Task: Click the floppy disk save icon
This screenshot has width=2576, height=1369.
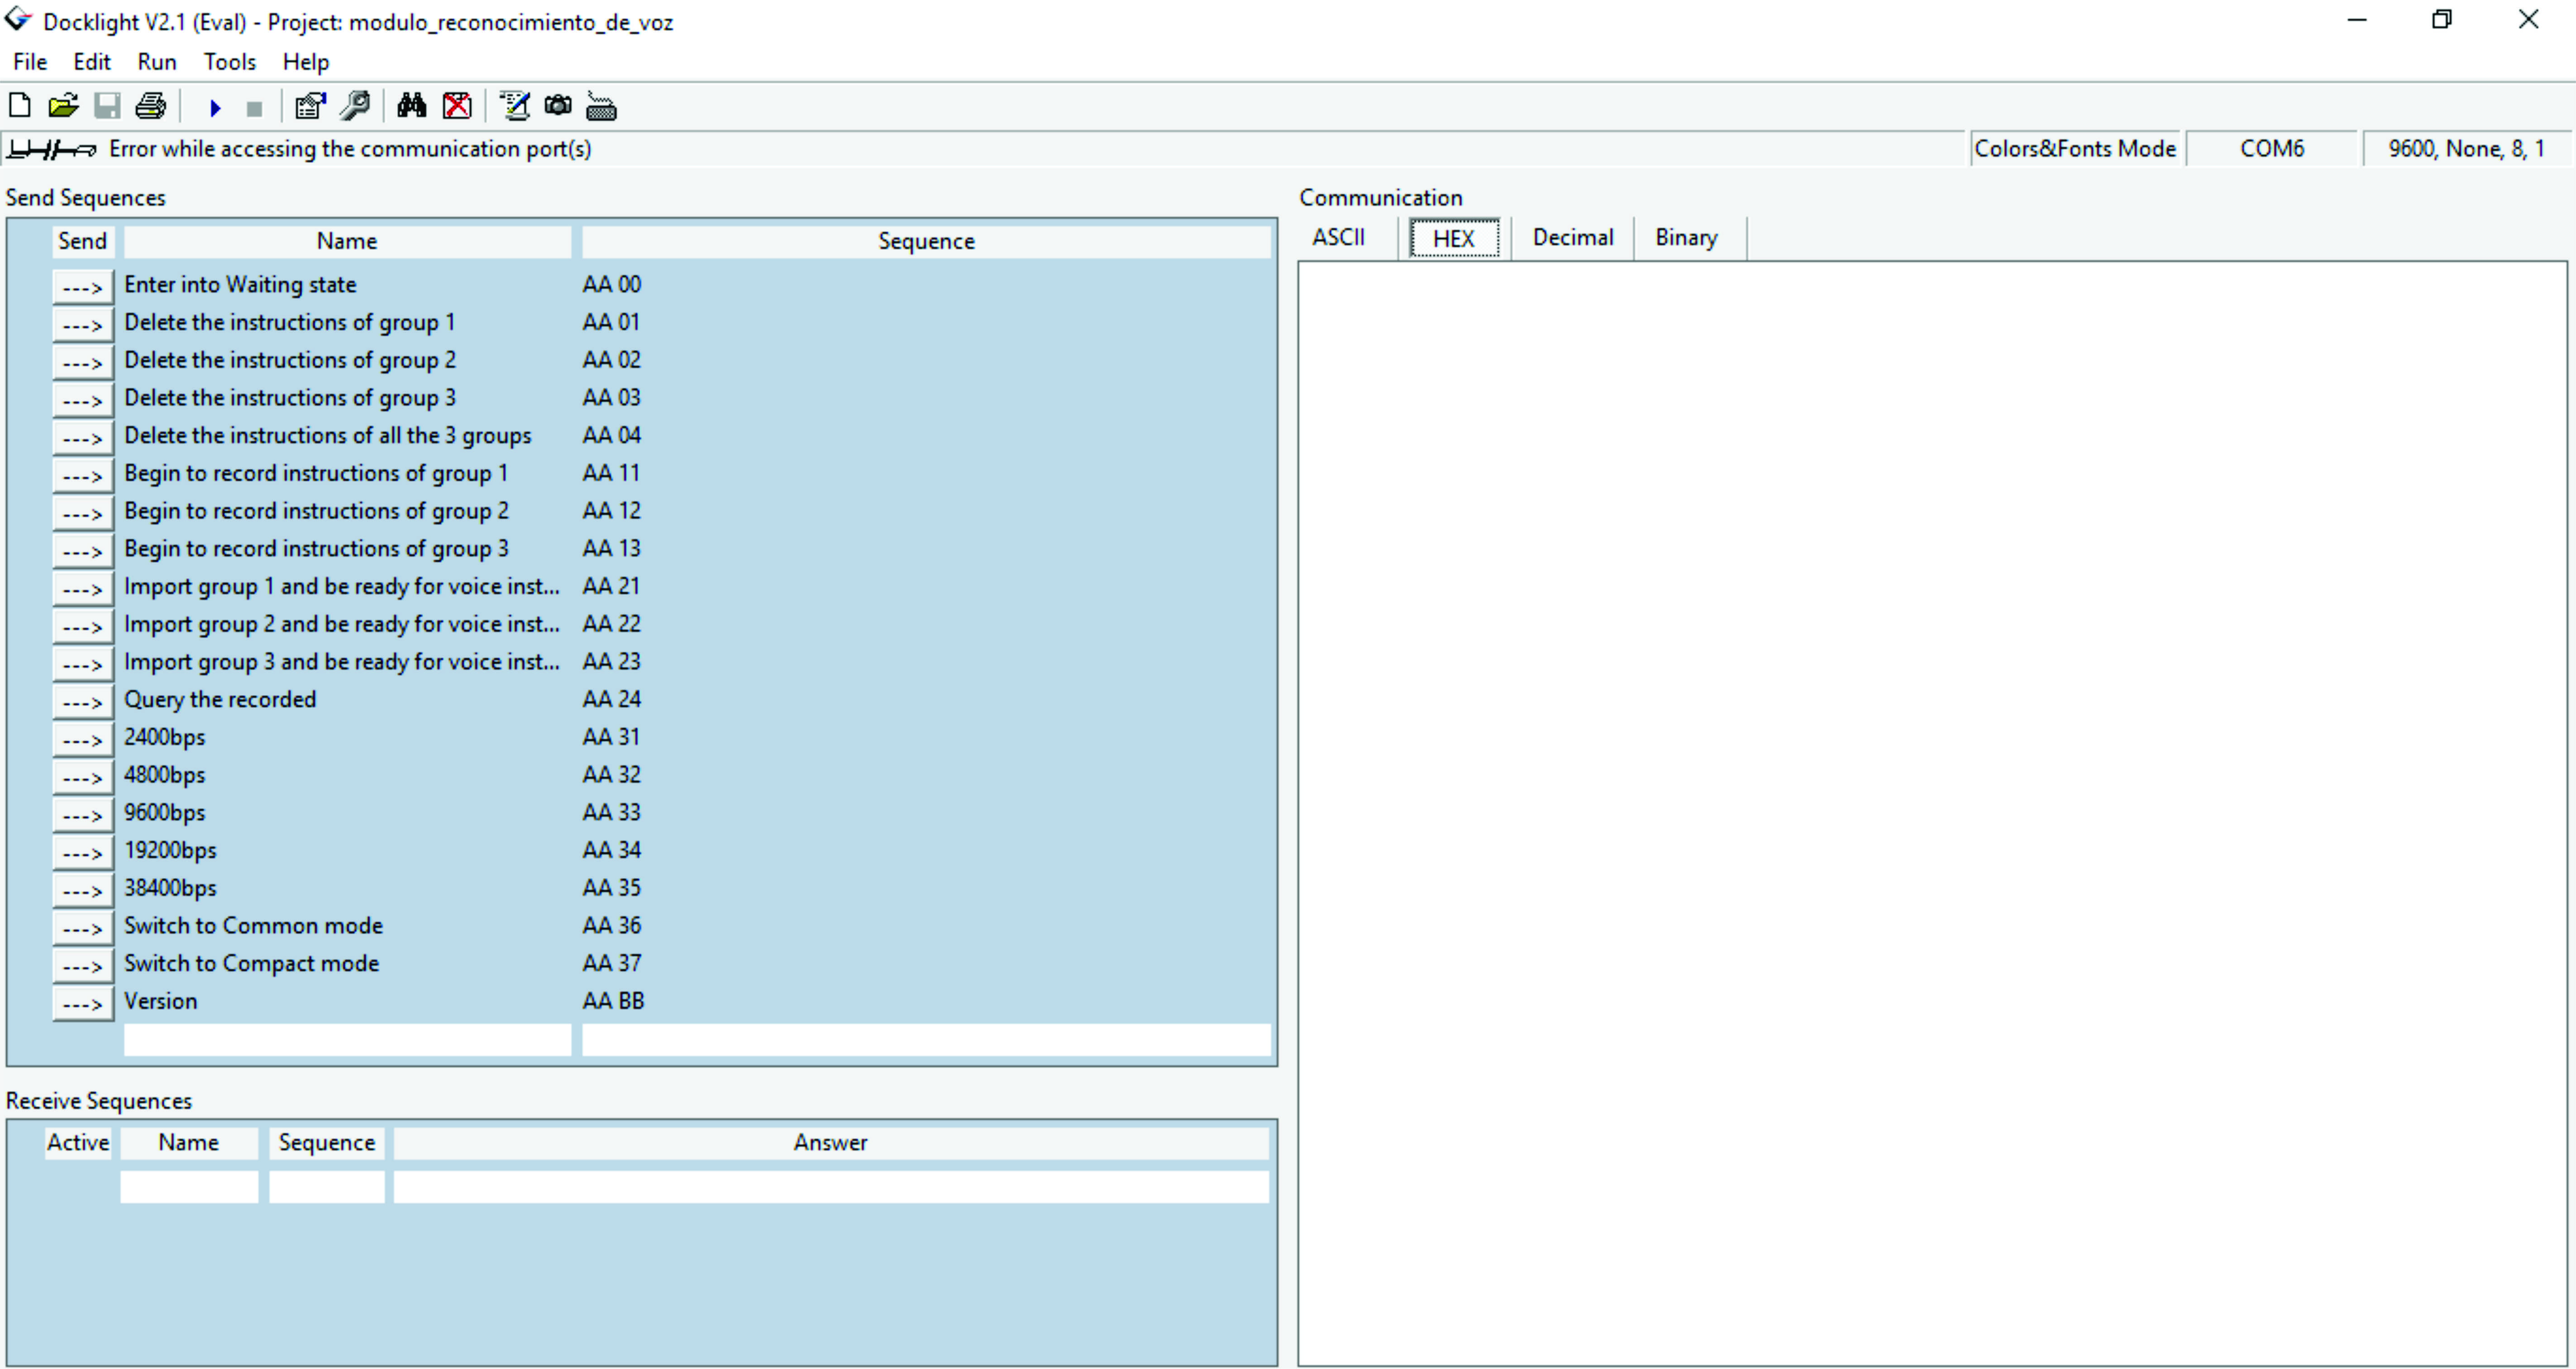Action: [x=107, y=105]
